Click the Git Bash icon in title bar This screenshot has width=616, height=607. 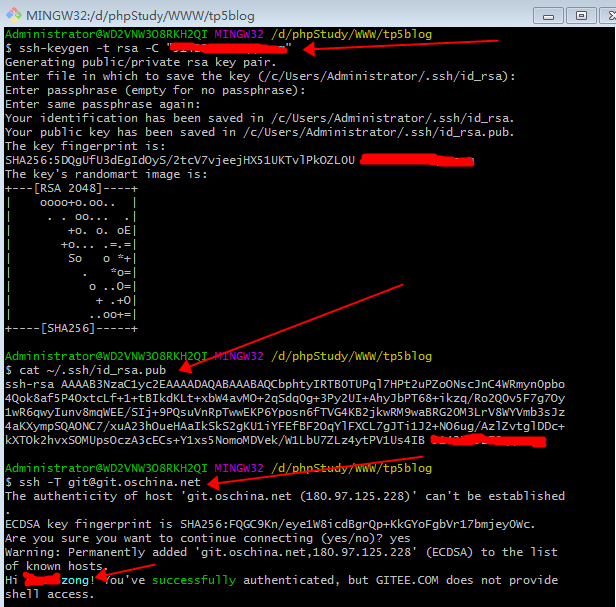(x=14, y=15)
